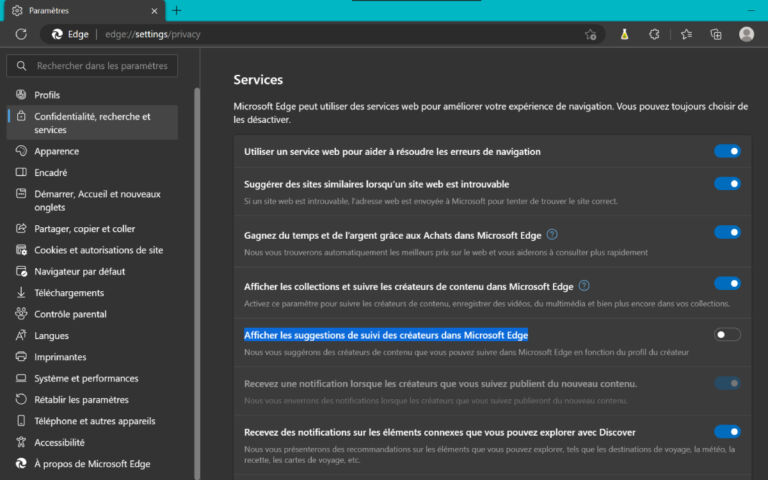Toggle notifications for creators' new content
The image size is (768, 480).
pos(727,383)
